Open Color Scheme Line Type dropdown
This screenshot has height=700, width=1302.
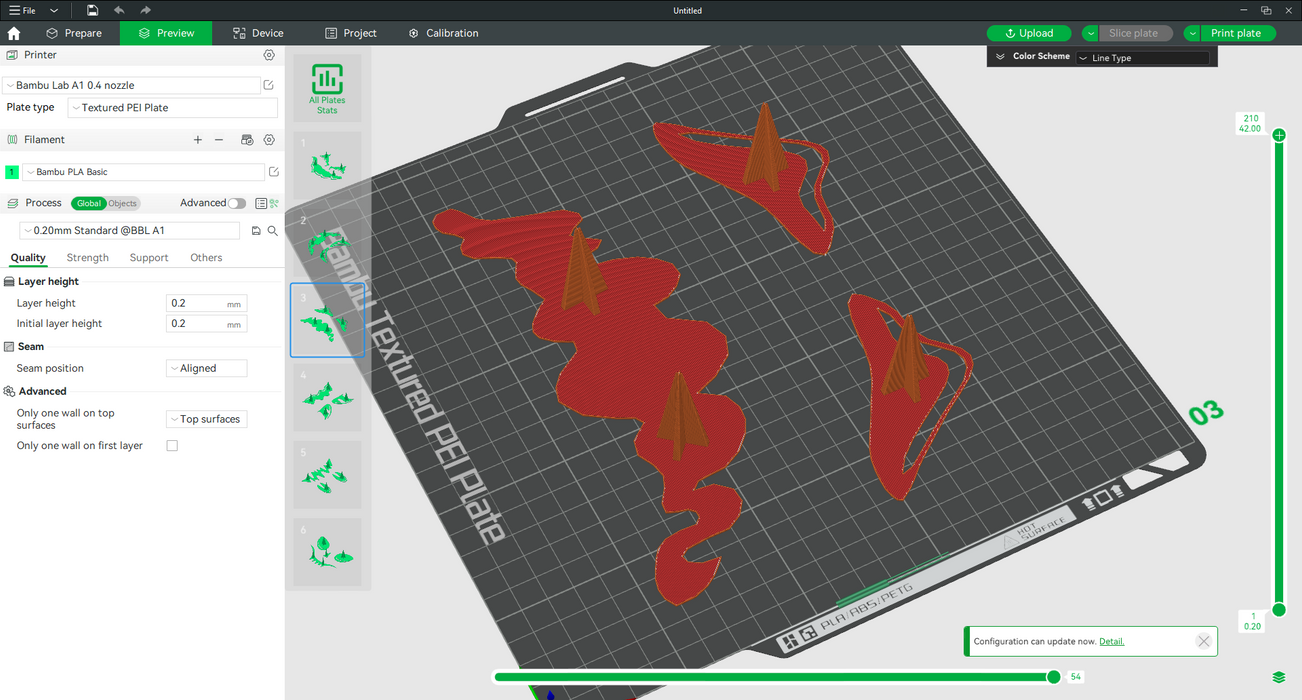tap(1142, 58)
